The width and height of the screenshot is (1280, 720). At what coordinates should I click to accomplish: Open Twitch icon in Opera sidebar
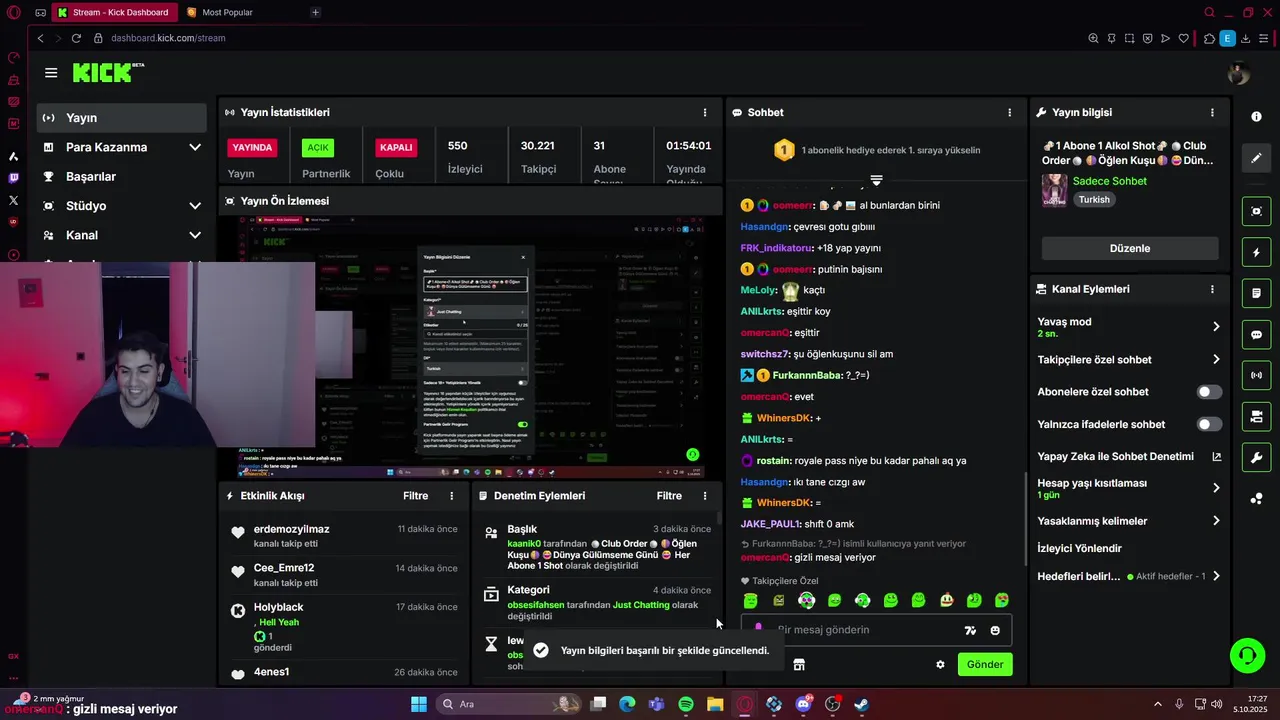13,178
